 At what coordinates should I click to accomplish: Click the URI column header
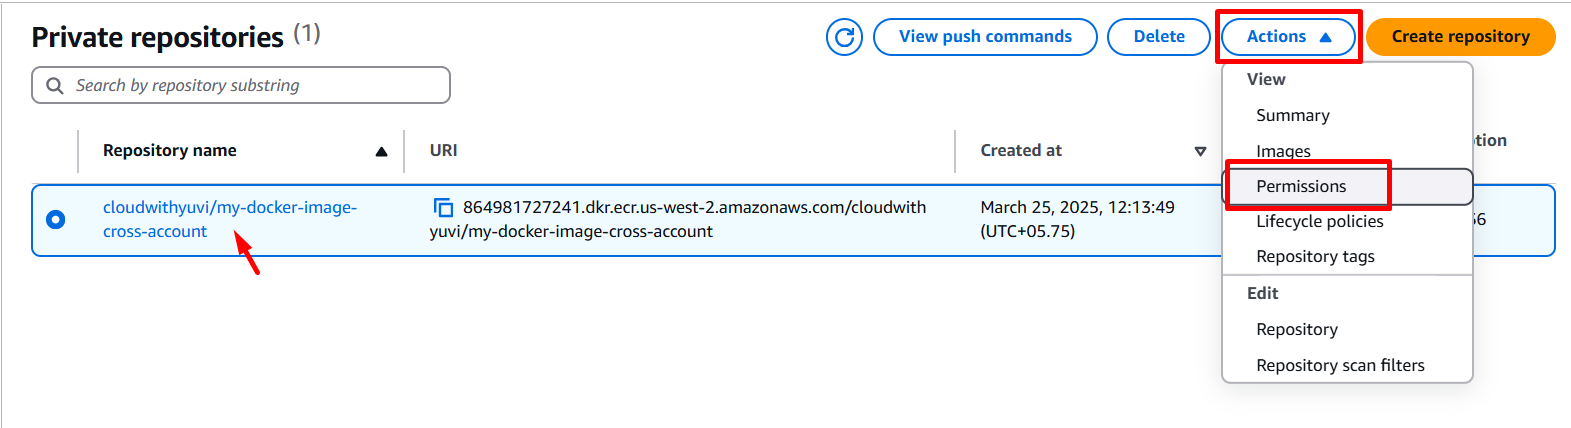tap(444, 150)
